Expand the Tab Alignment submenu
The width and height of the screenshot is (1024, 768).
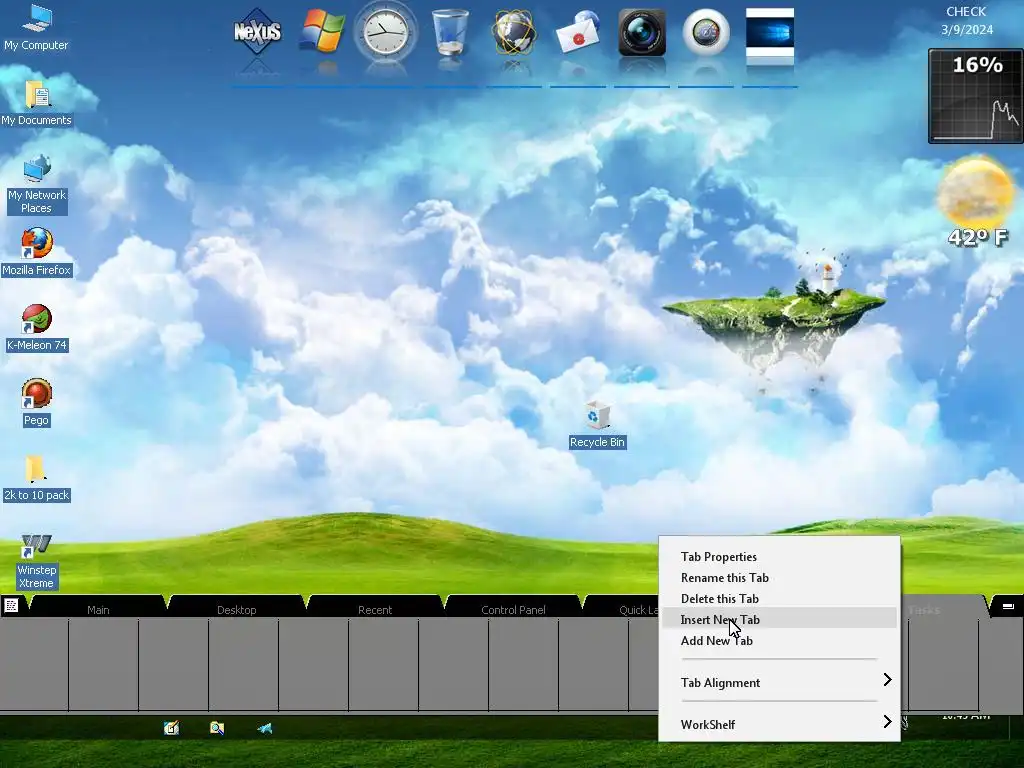[x=779, y=682]
